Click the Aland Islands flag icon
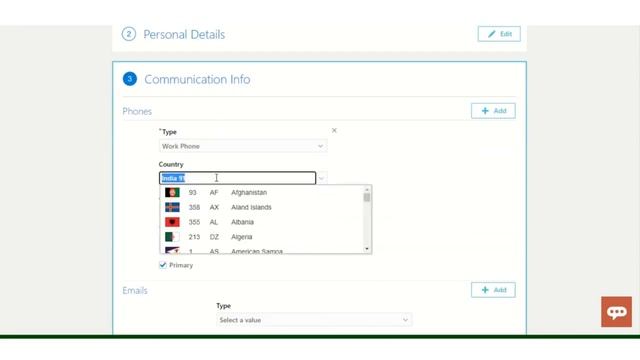This screenshot has height=360, width=640. pos(172,207)
